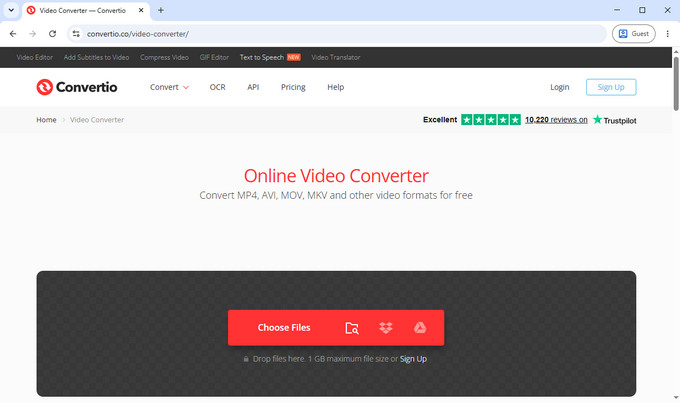
Task: Expand the Convert dropdown menu
Action: (x=169, y=87)
